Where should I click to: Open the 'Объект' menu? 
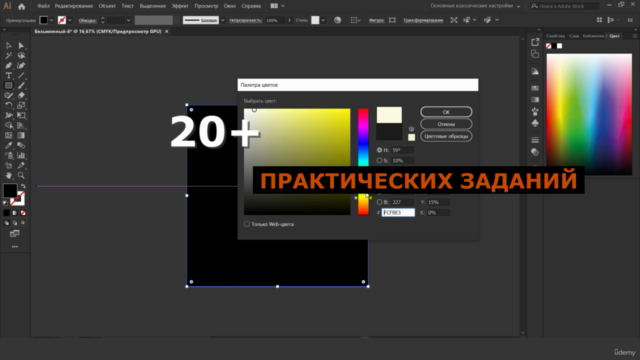[107, 6]
